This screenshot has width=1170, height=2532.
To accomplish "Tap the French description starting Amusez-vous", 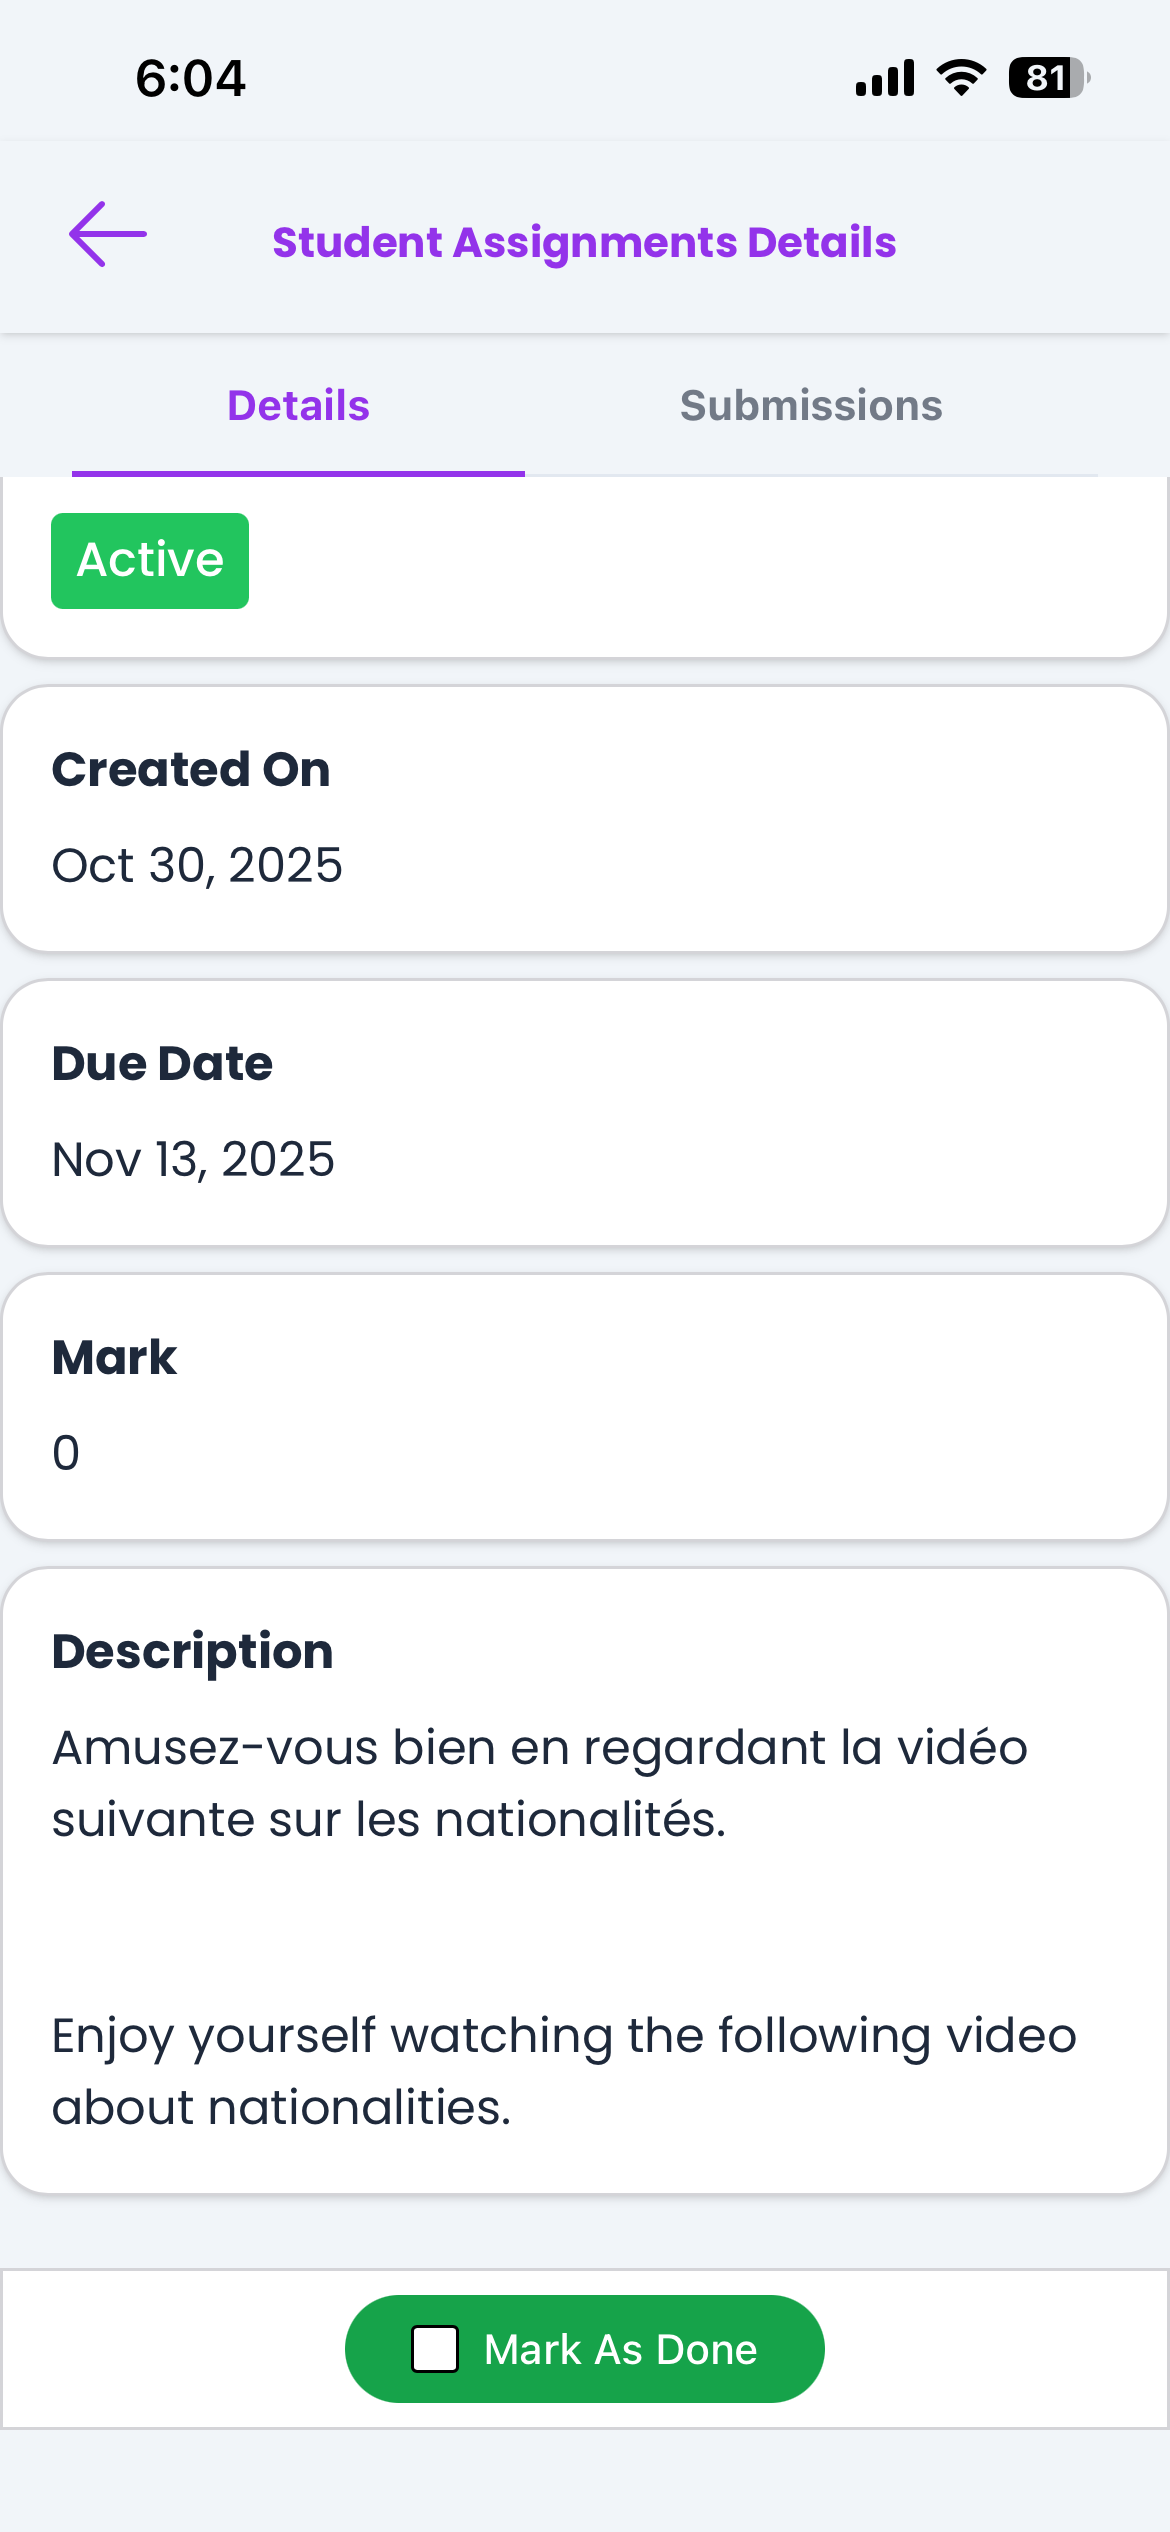I will [x=540, y=1783].
